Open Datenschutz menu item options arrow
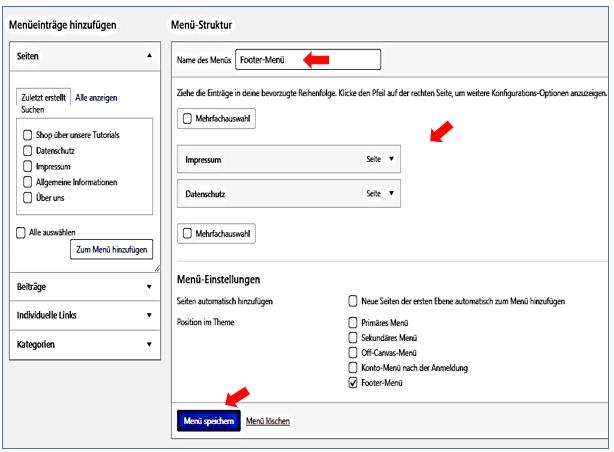The width and height of the screenshot is (614, 452). point(392,192)
